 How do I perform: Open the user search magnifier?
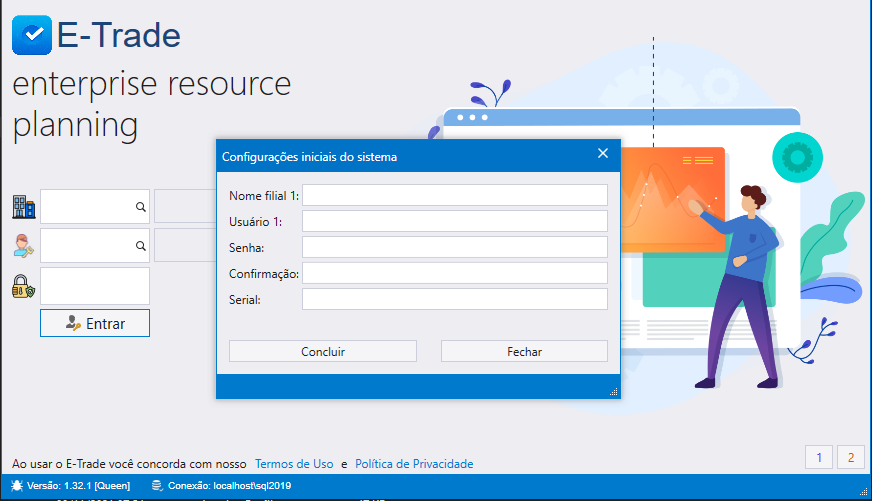[141, 246]
